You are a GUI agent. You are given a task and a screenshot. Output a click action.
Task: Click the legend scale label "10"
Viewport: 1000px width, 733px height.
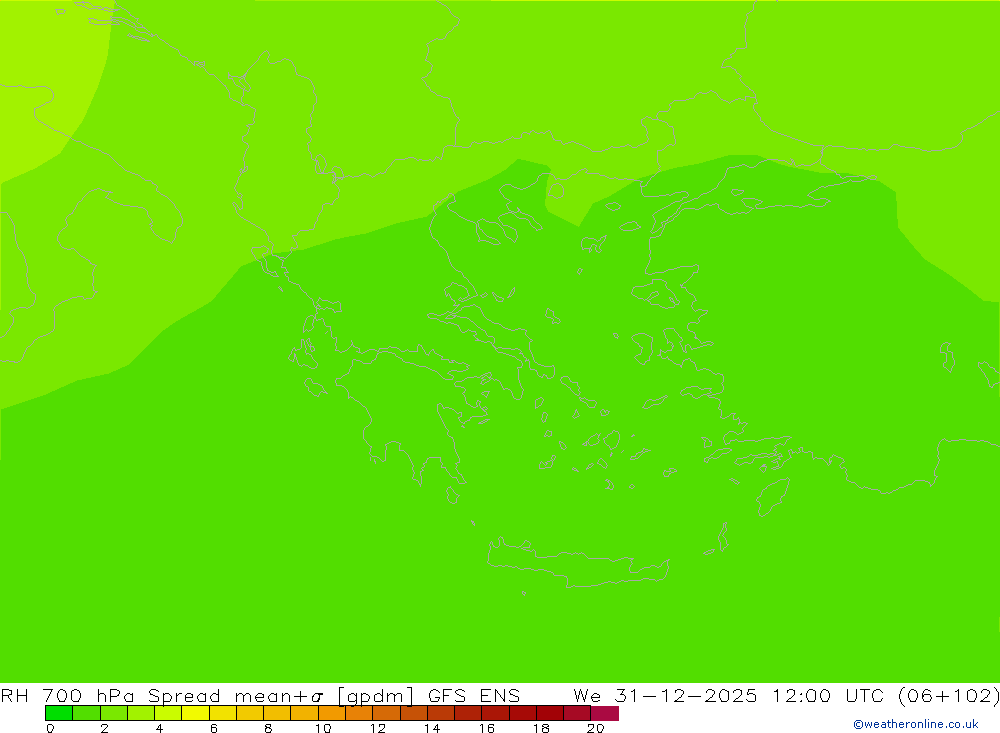(323, 728)
